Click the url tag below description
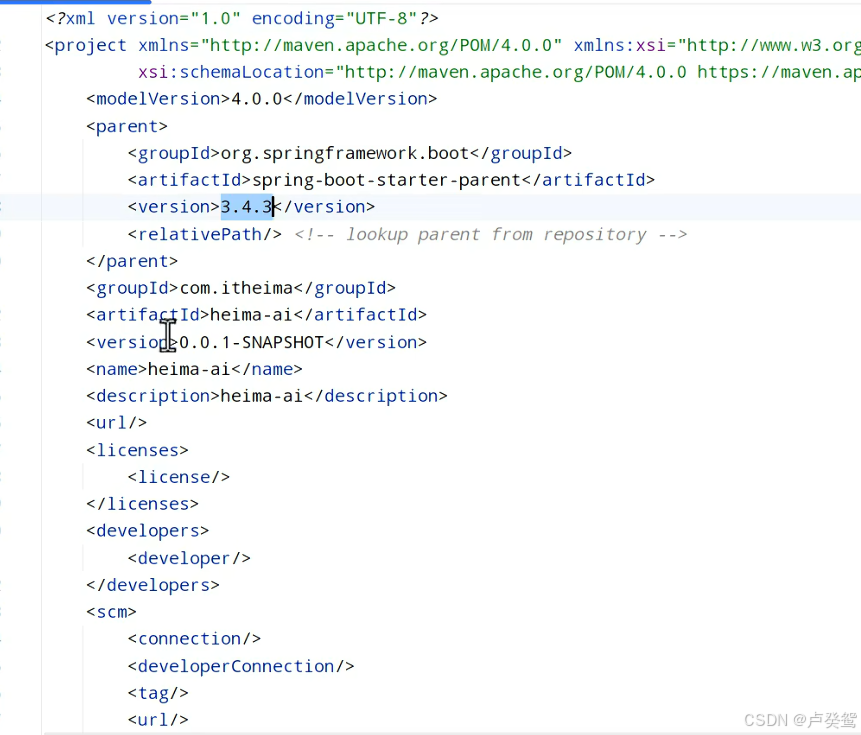The image size is (861, 735). [116, 423]
